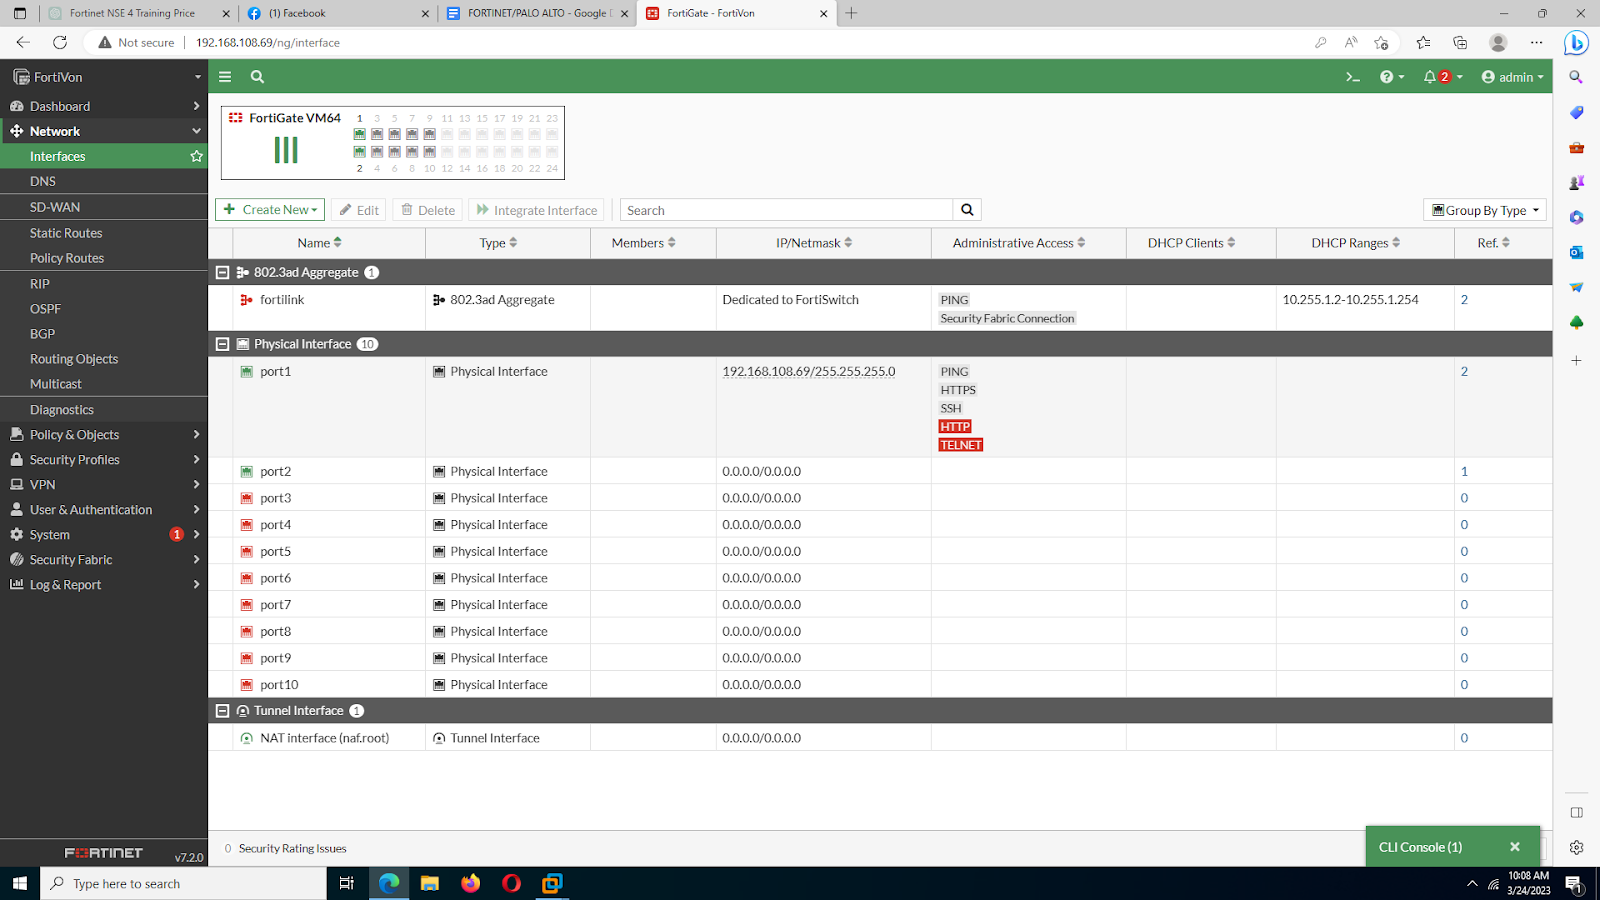
Task: Expand the FortiVon VDOM dropdown
Action: click(x=104, y=77)
